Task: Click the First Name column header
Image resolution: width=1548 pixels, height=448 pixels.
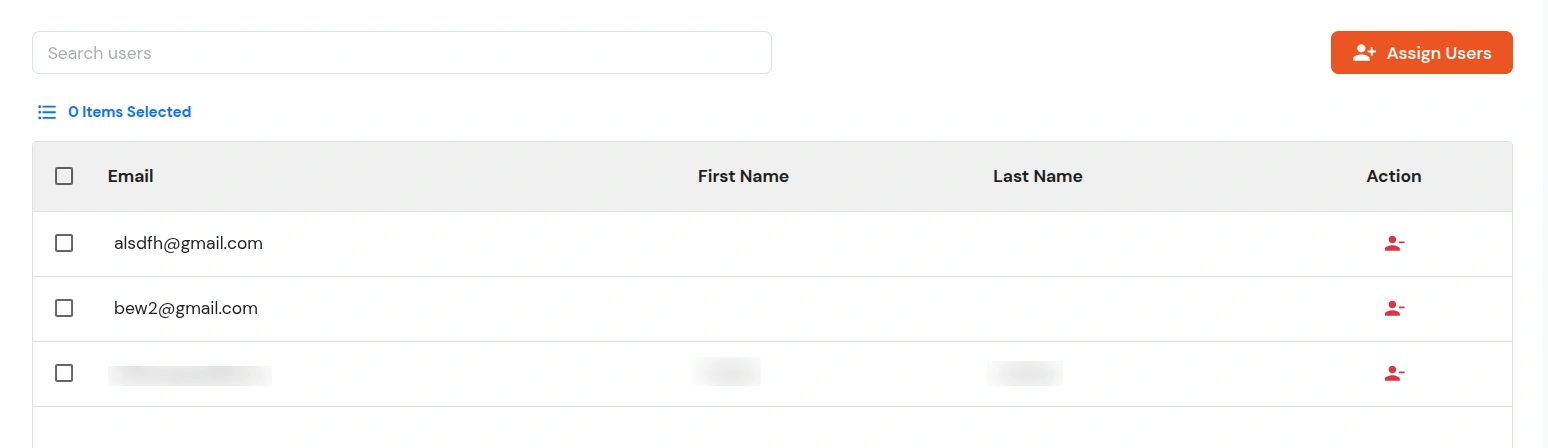Action: (x=743, y=176)
